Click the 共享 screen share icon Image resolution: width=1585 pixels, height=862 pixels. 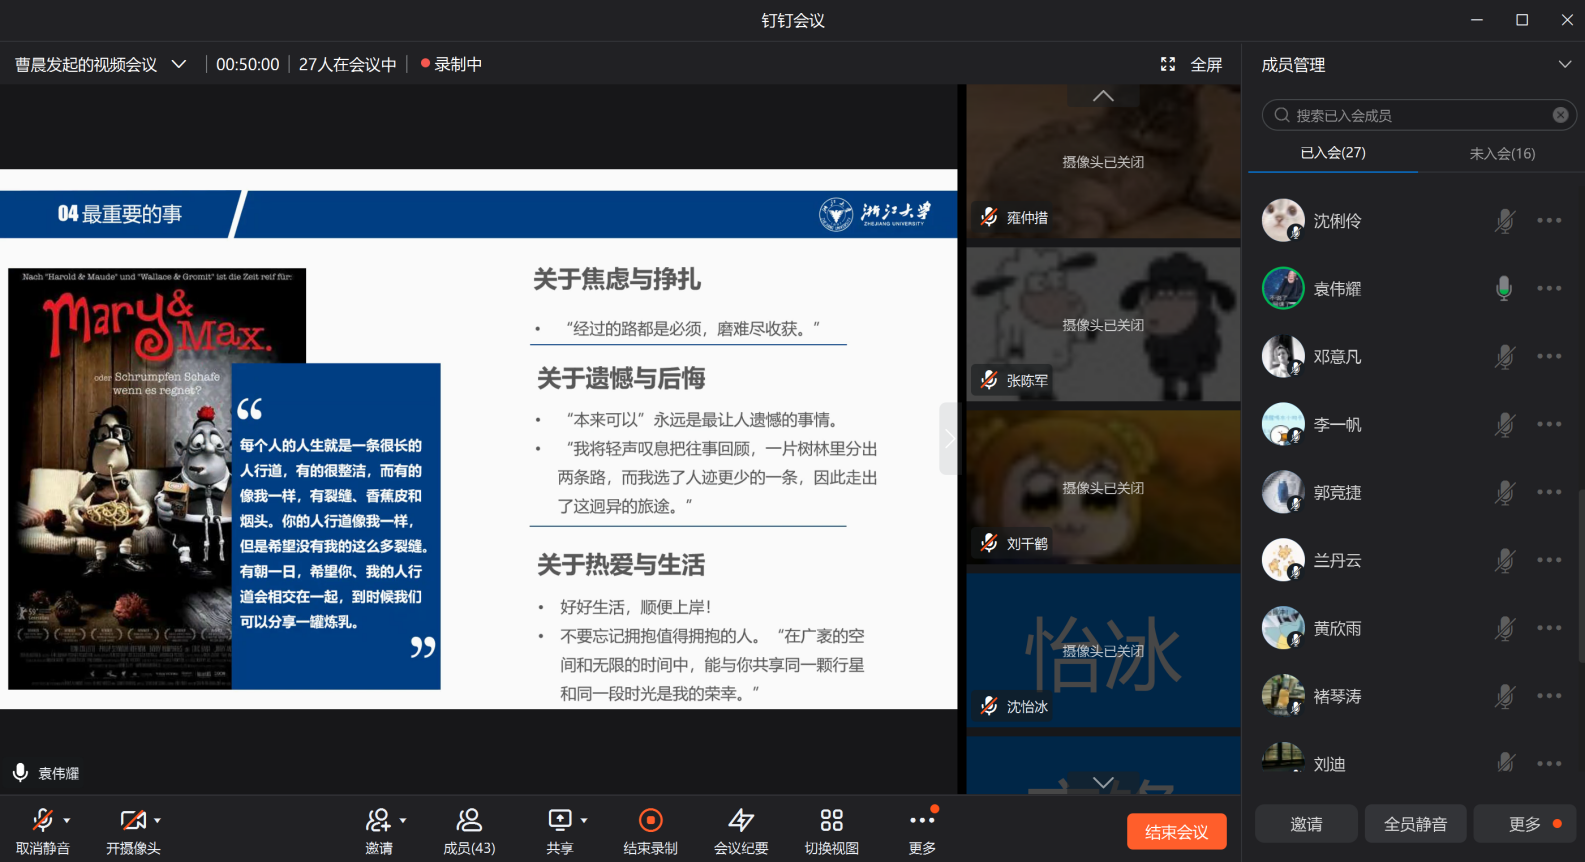pos(560,820)
